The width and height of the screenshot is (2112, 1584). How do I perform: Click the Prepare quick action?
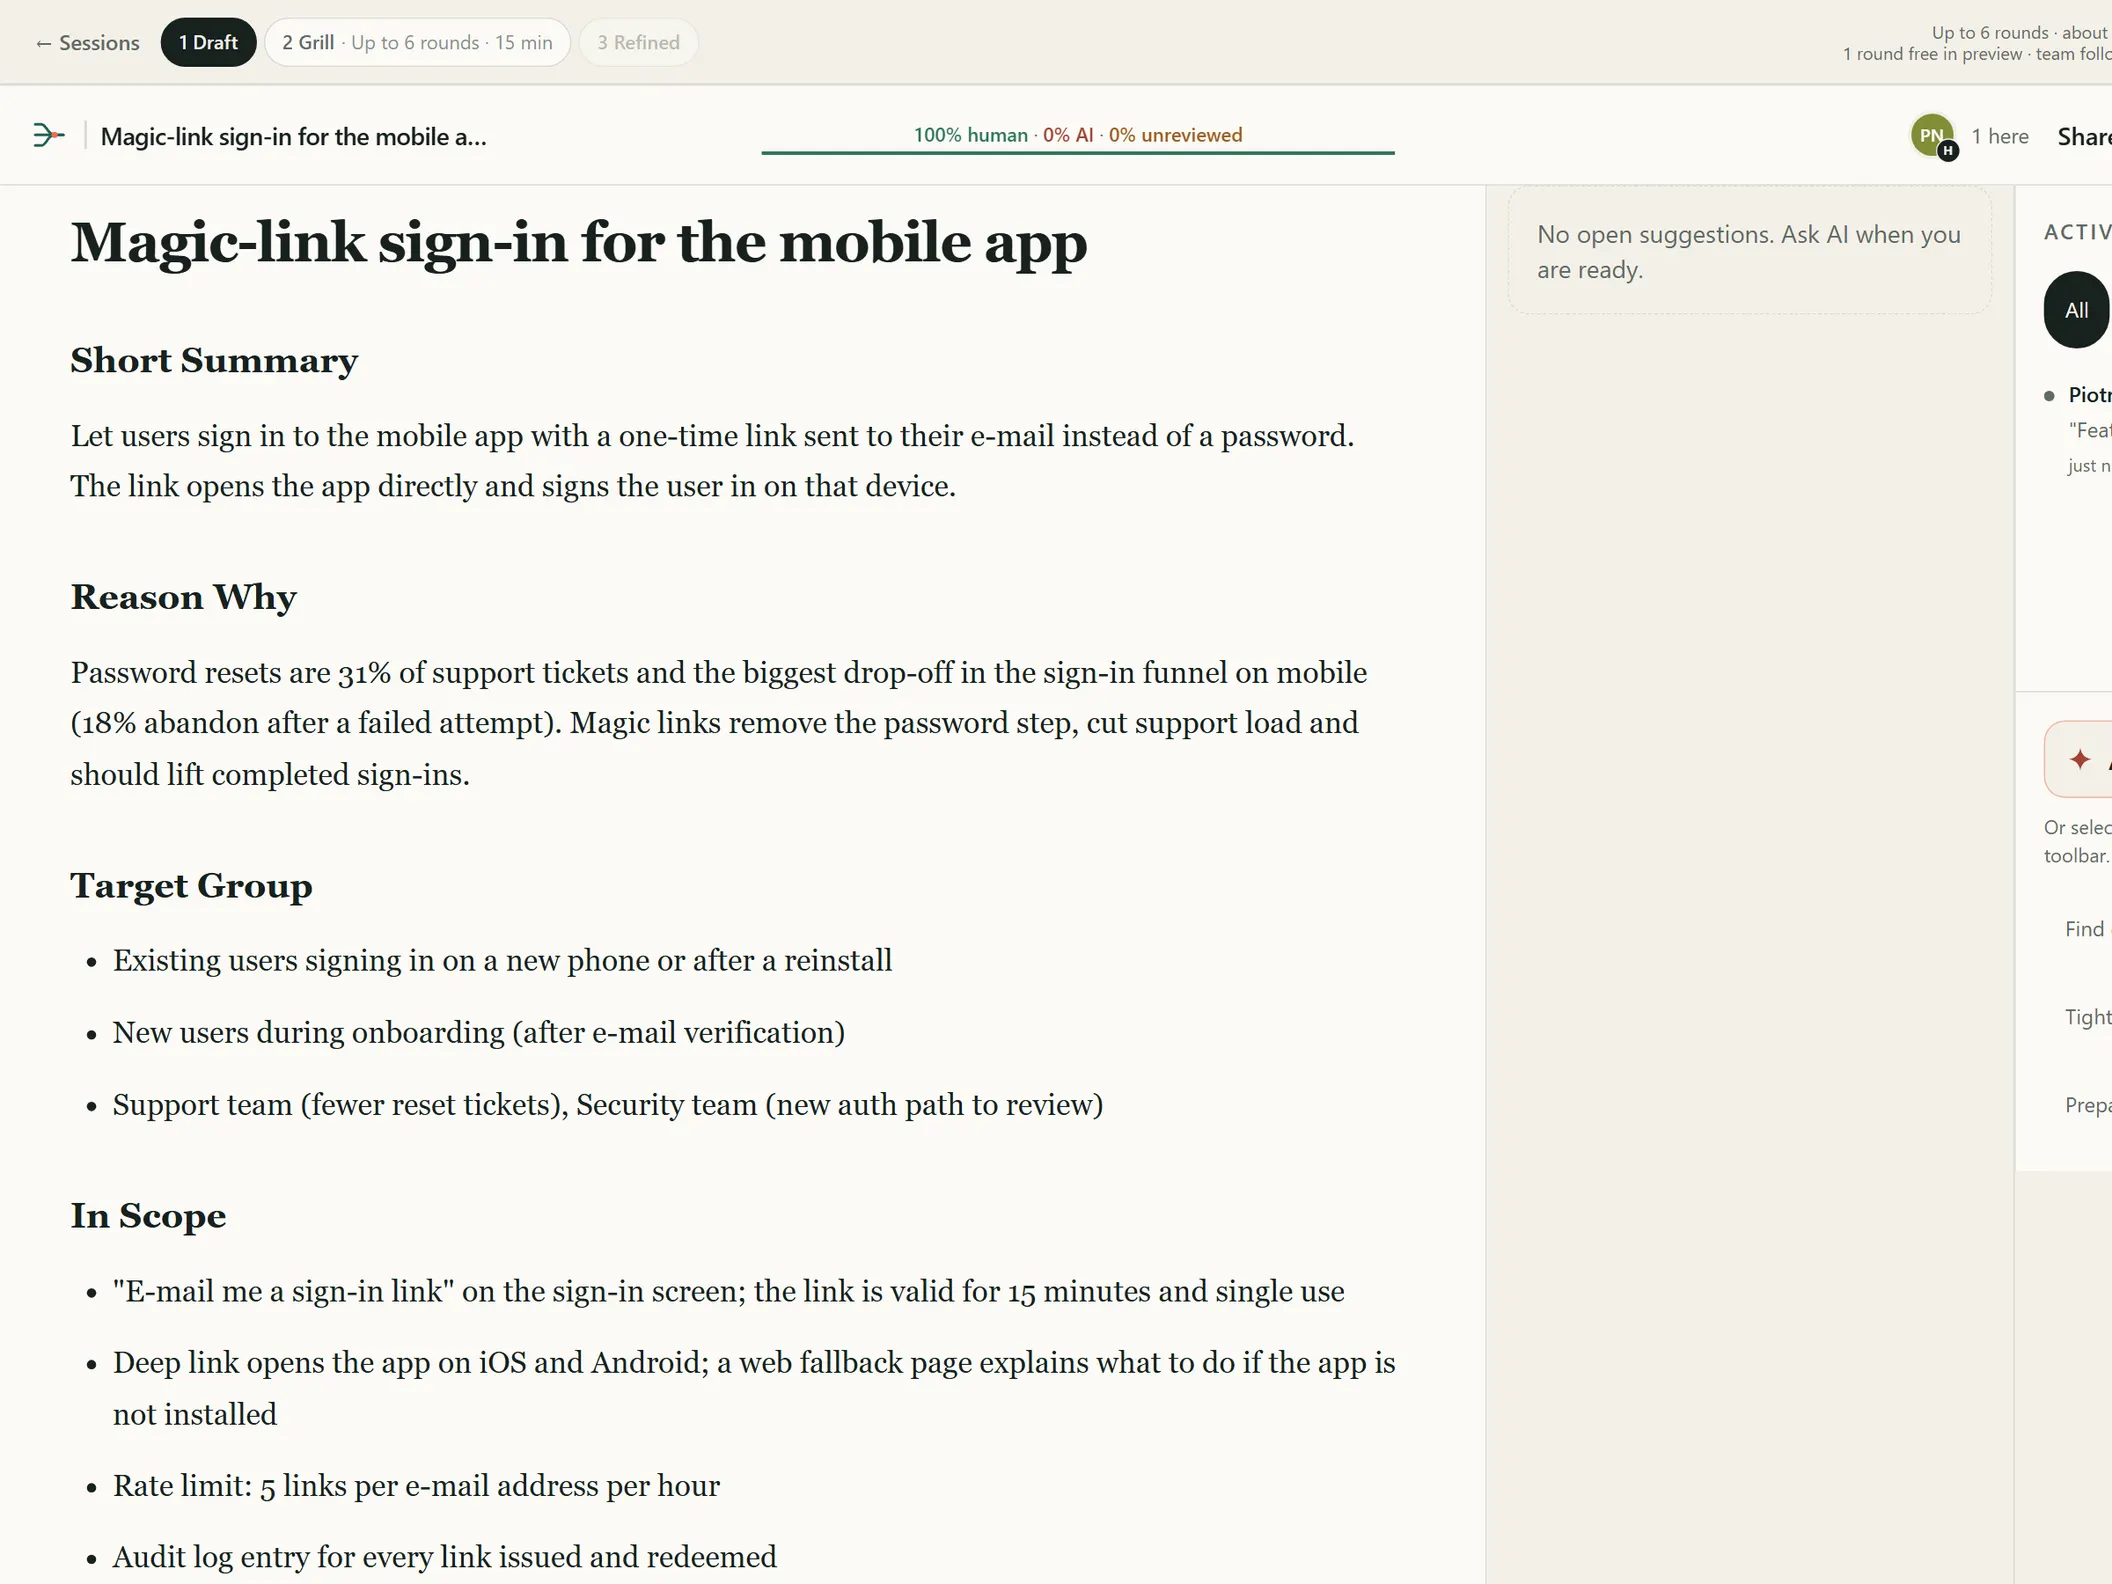point(2088,1105)
